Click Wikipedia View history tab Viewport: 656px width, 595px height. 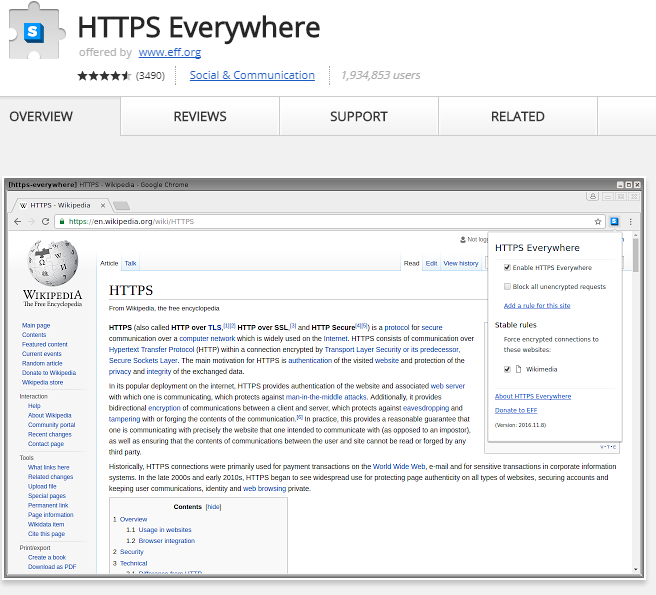click(461, 263)
